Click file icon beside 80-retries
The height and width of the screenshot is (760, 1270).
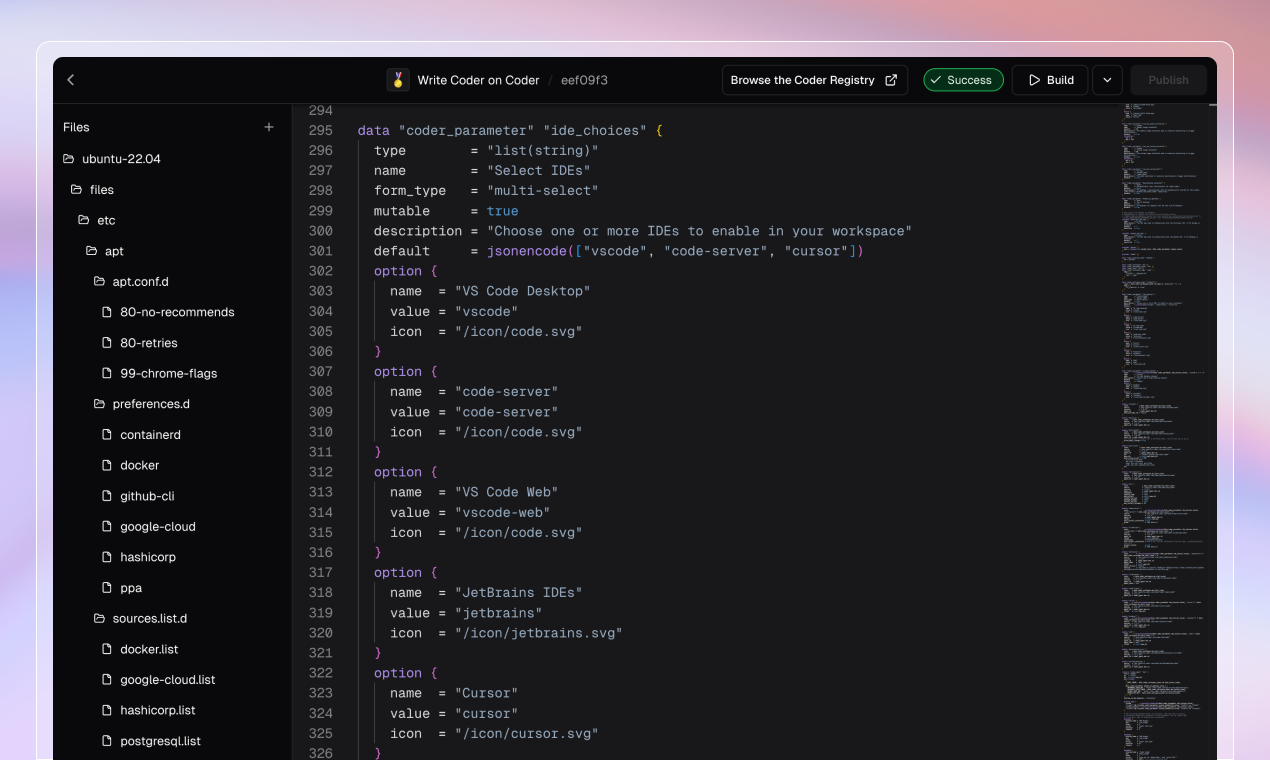108,343
